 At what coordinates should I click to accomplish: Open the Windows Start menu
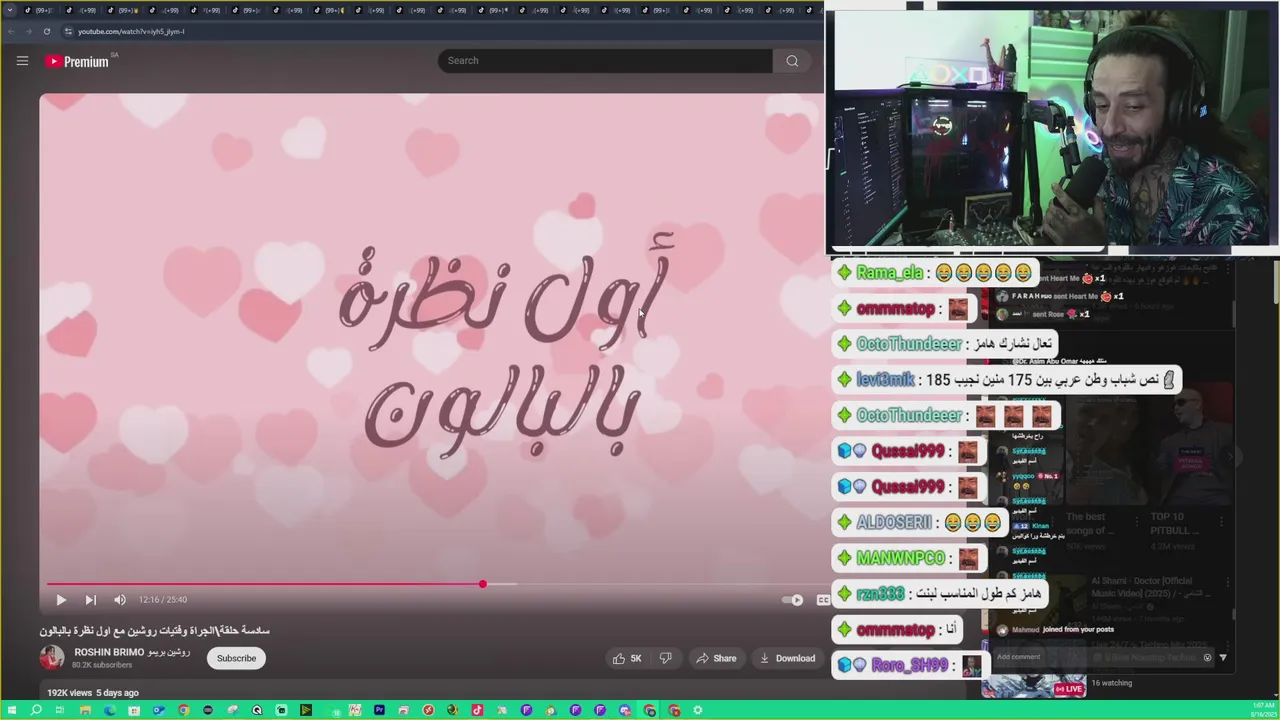11,710
